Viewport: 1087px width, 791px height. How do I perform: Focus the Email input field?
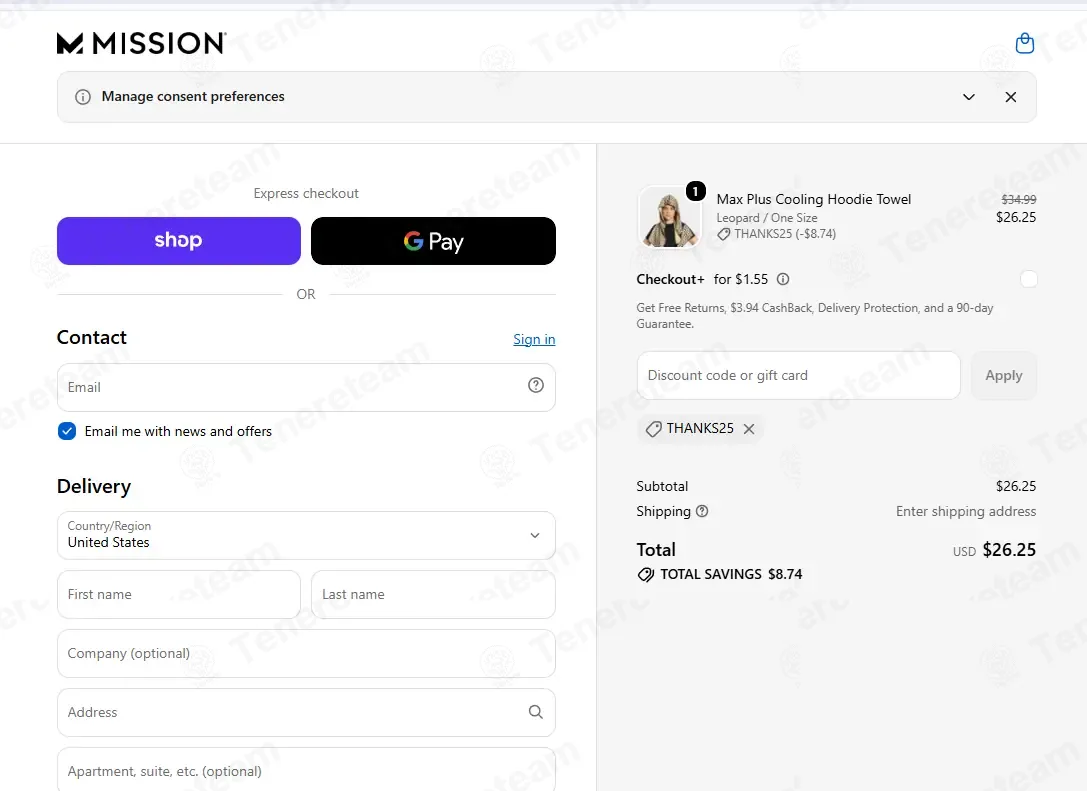[x=306, y=388]
